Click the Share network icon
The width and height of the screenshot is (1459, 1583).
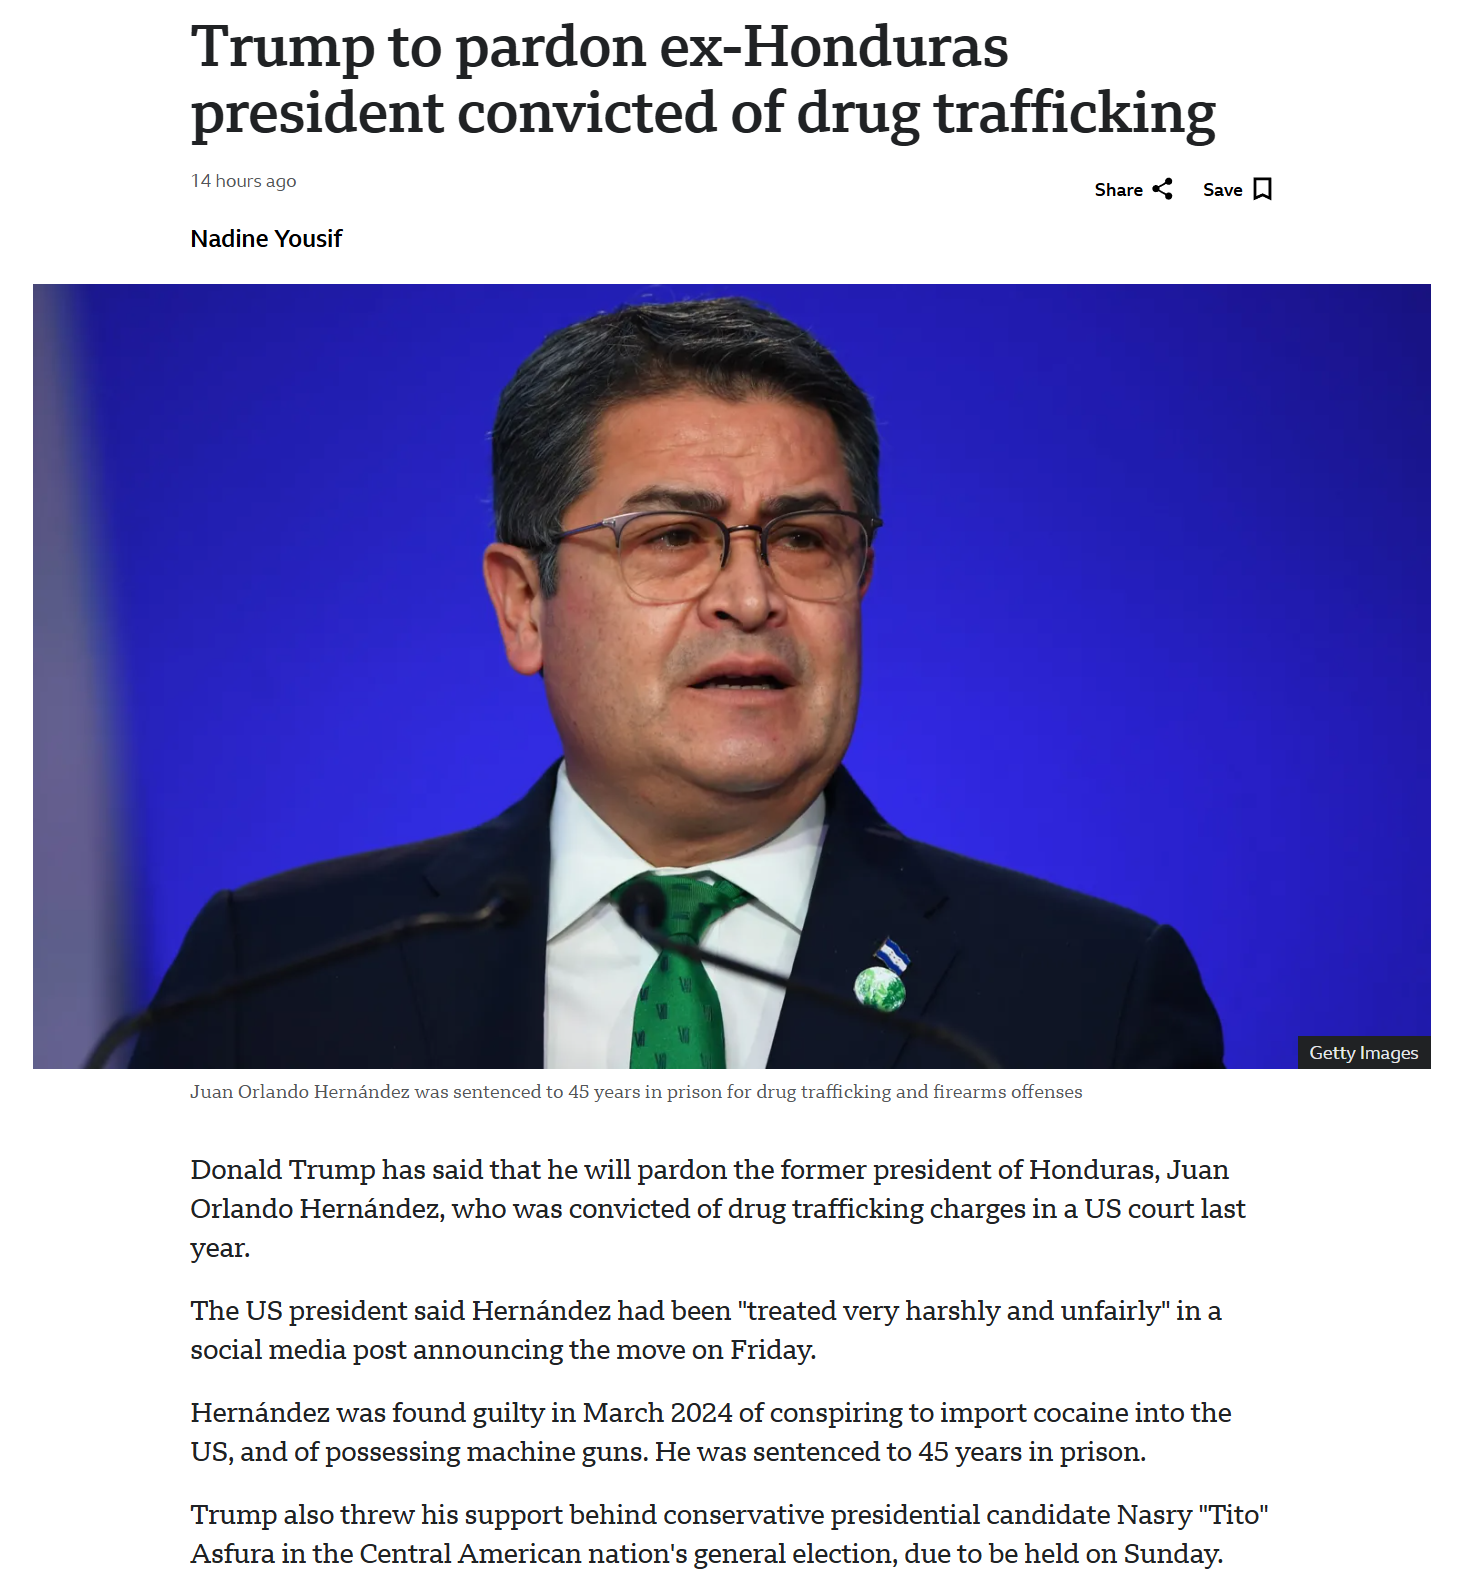[x=1162, y=189]
